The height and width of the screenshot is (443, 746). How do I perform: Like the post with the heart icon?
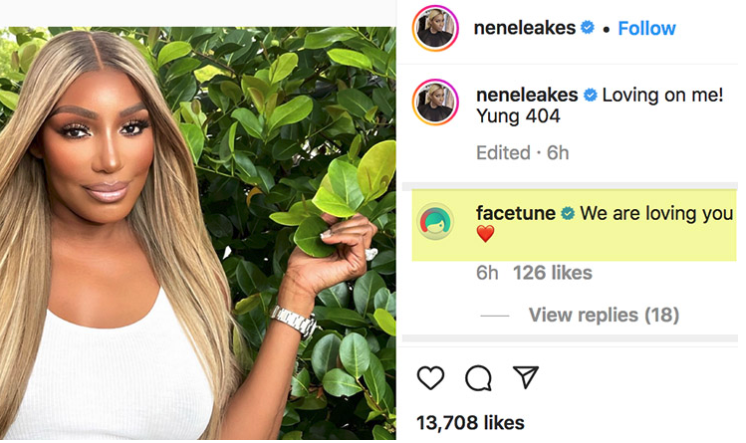(x=430, y=378)
